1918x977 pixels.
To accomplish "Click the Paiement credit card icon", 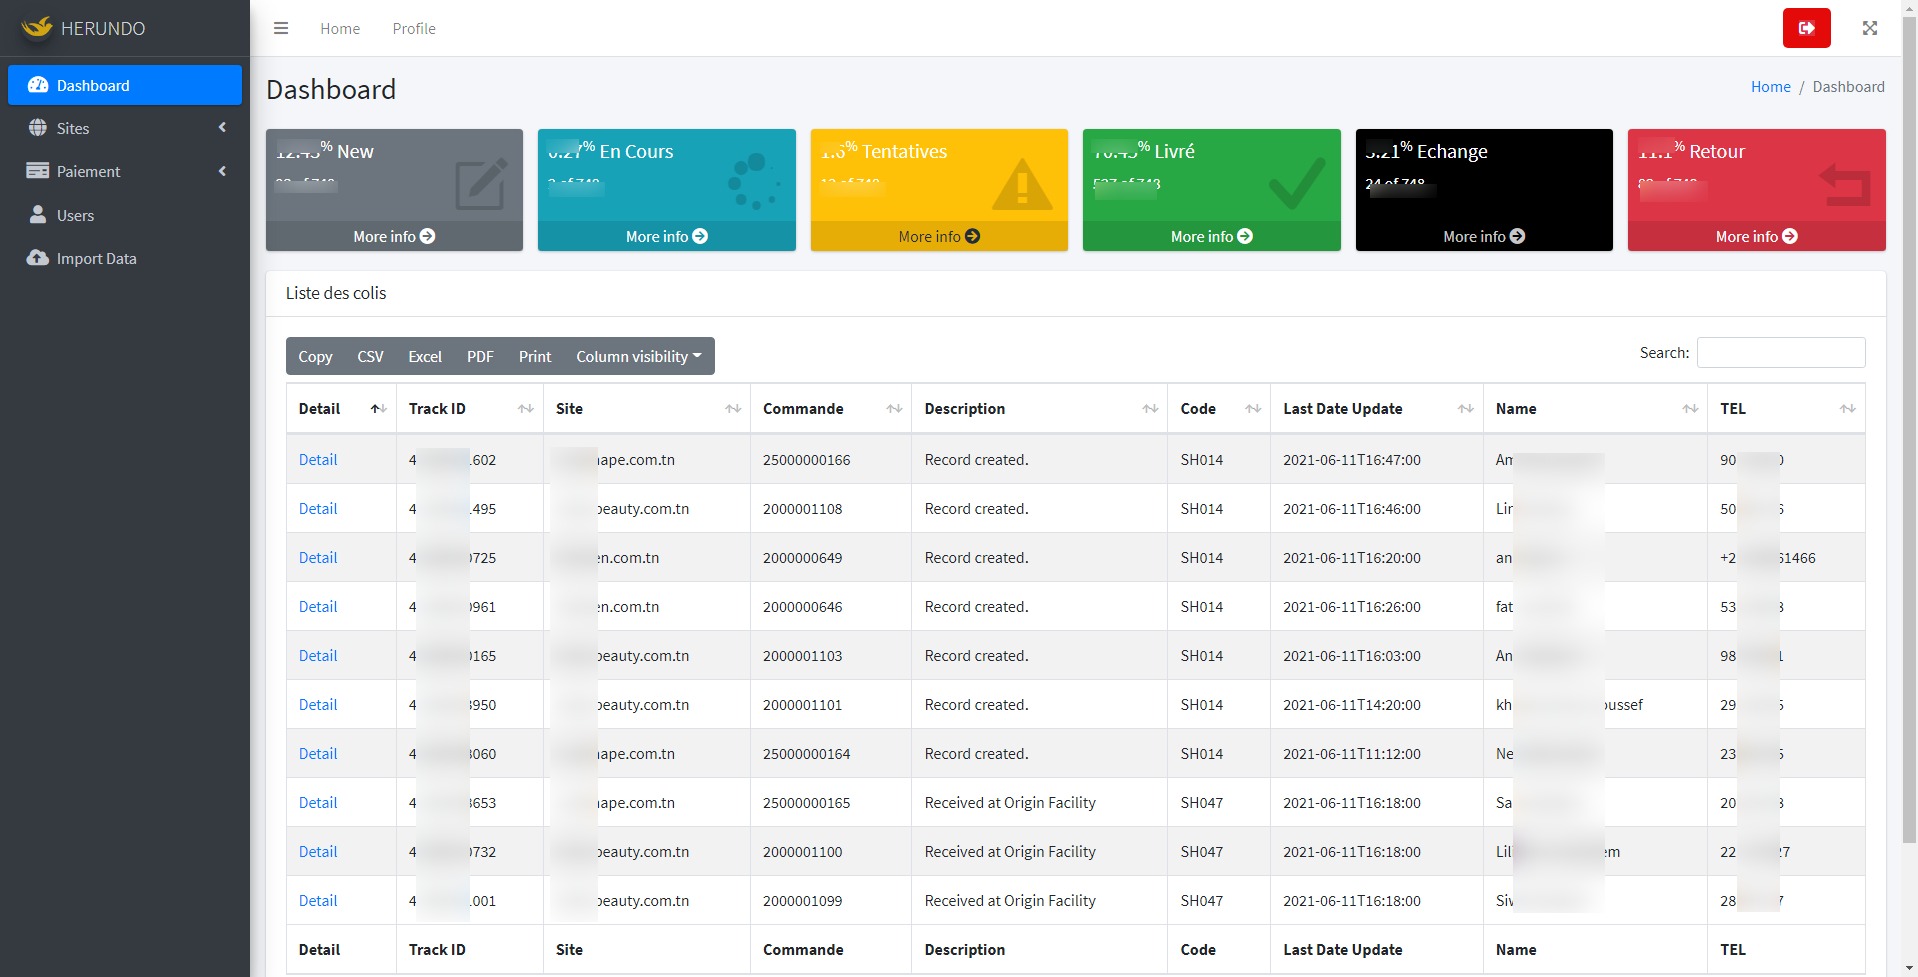I will click(38, 171).
